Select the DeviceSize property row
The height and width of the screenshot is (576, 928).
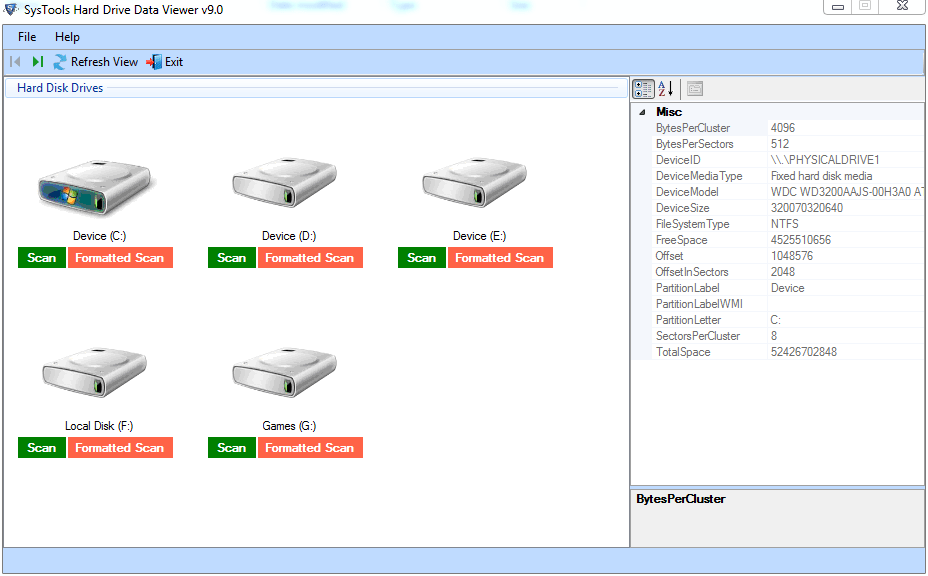(787, 208)
